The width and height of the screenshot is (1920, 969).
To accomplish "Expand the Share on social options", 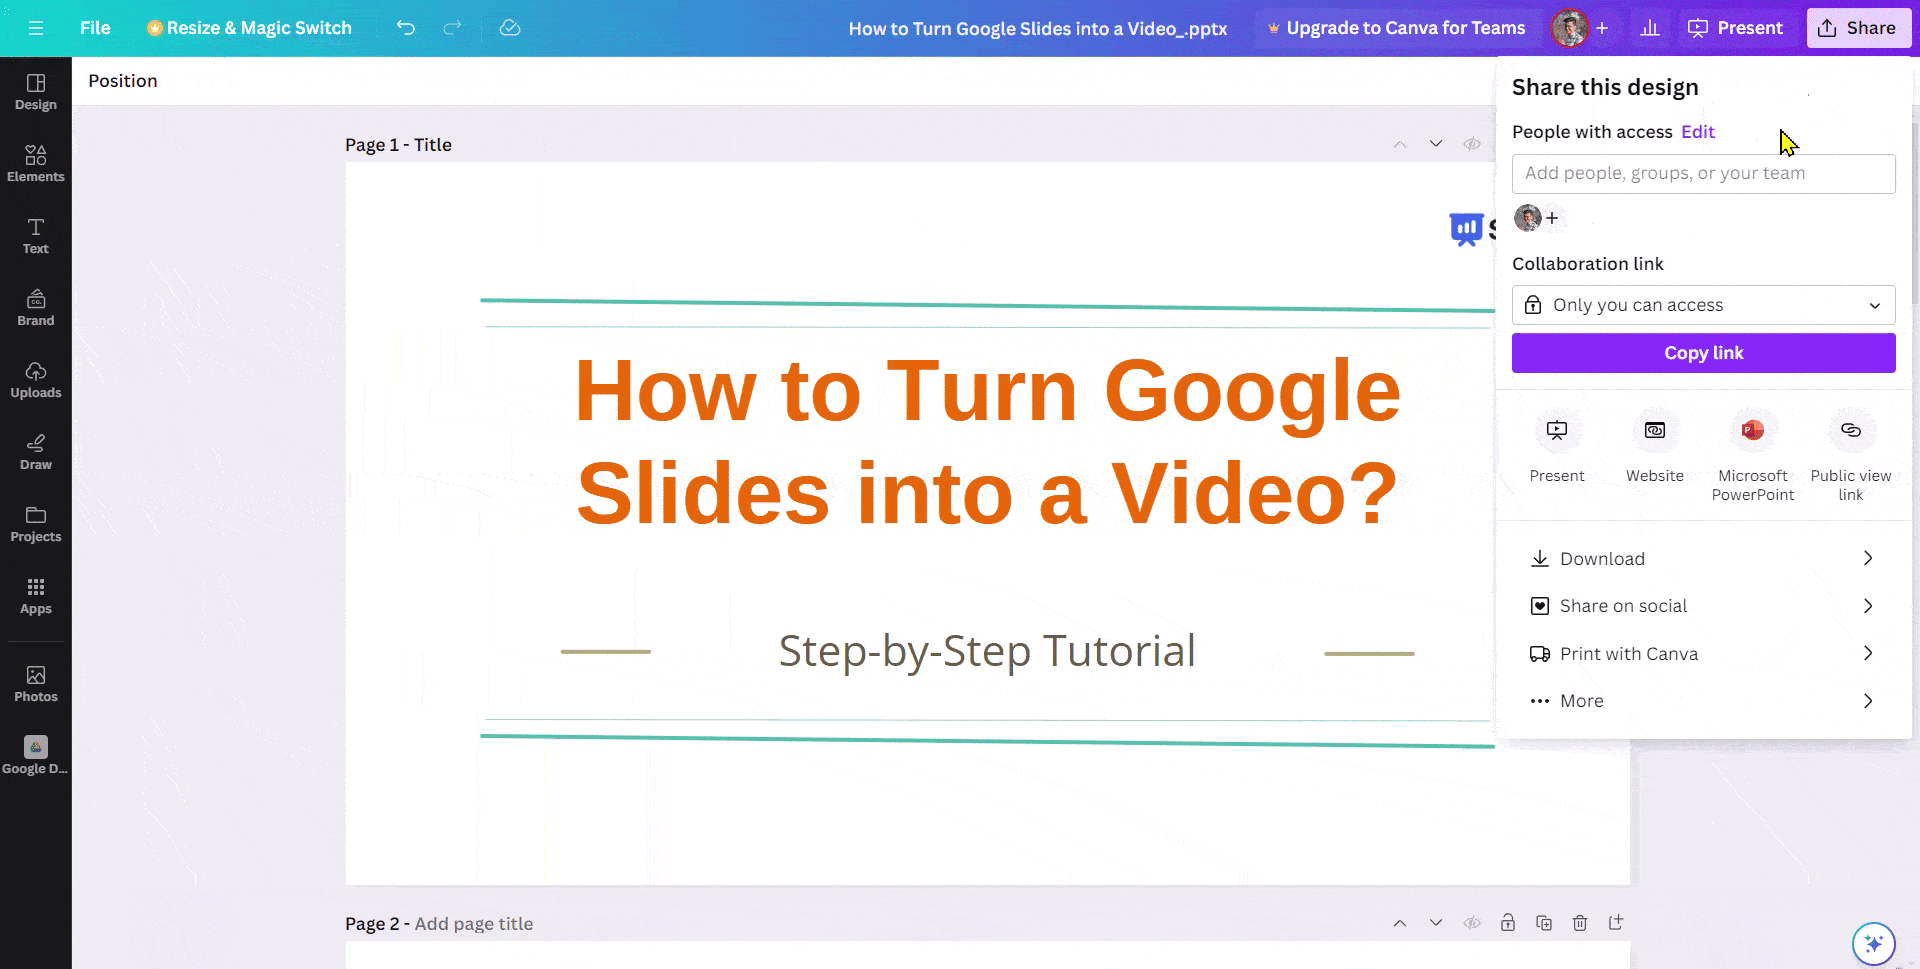I will point(1703,605).
